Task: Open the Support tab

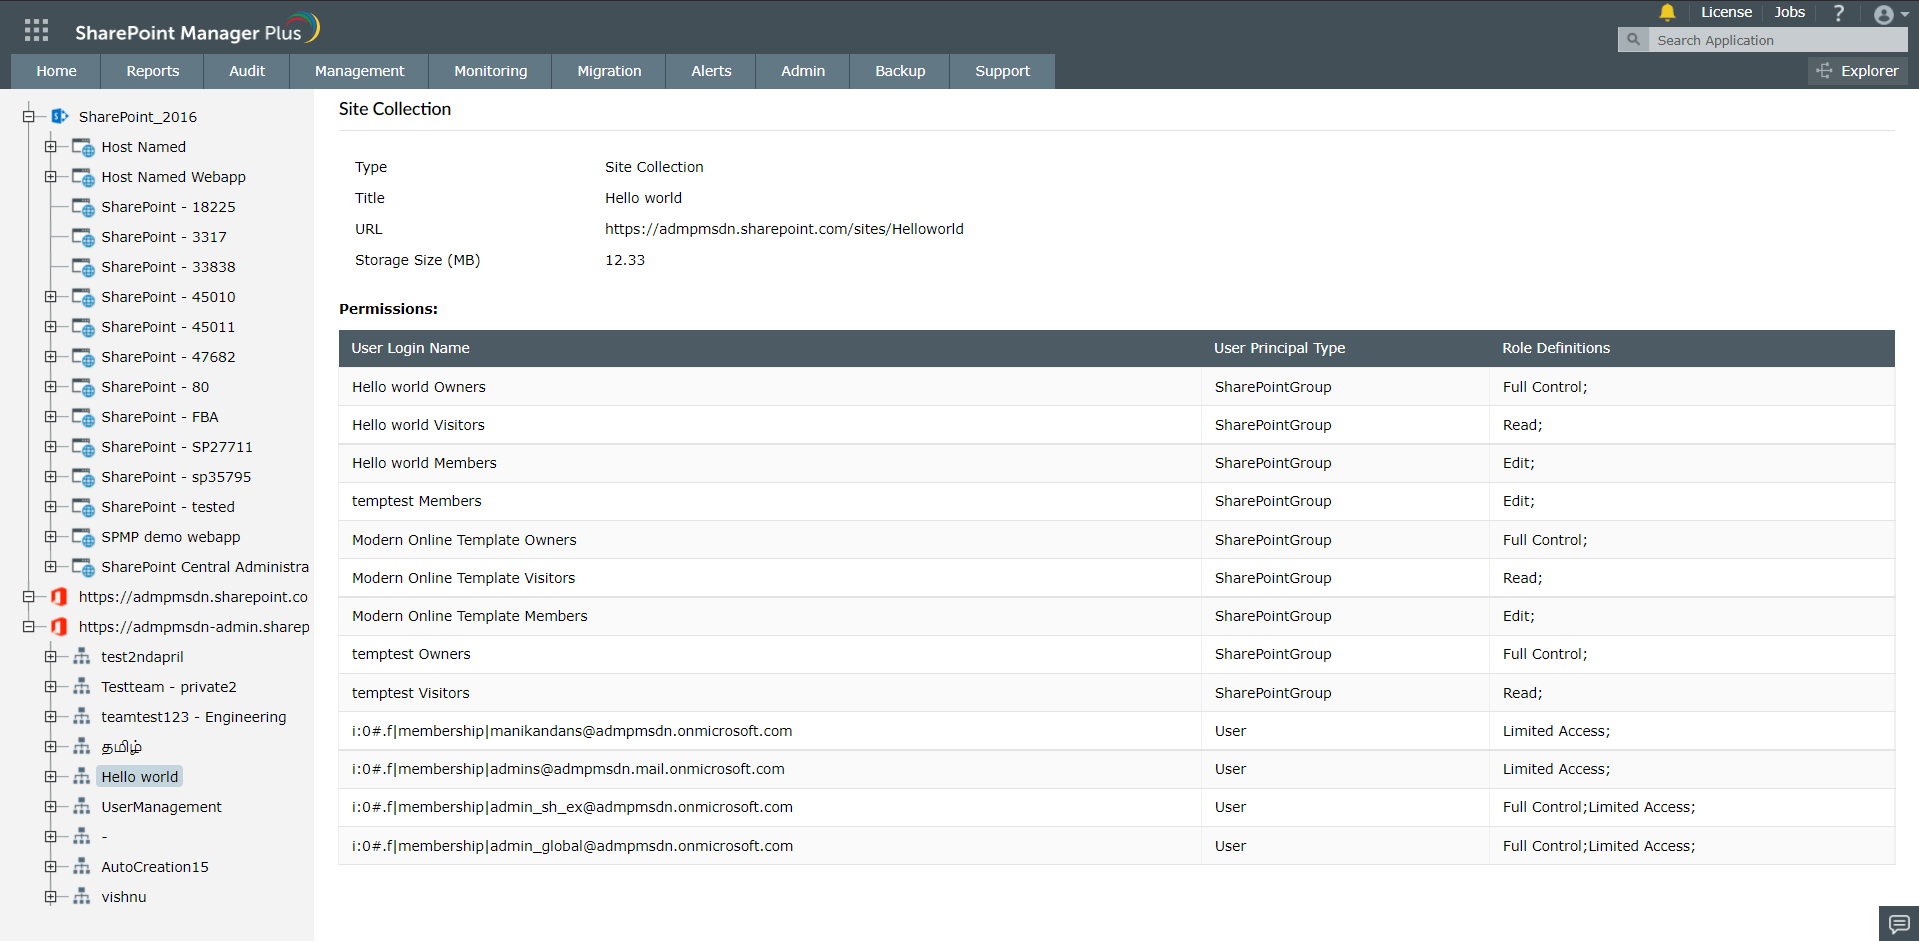Action: click(x=1002, y=71)
